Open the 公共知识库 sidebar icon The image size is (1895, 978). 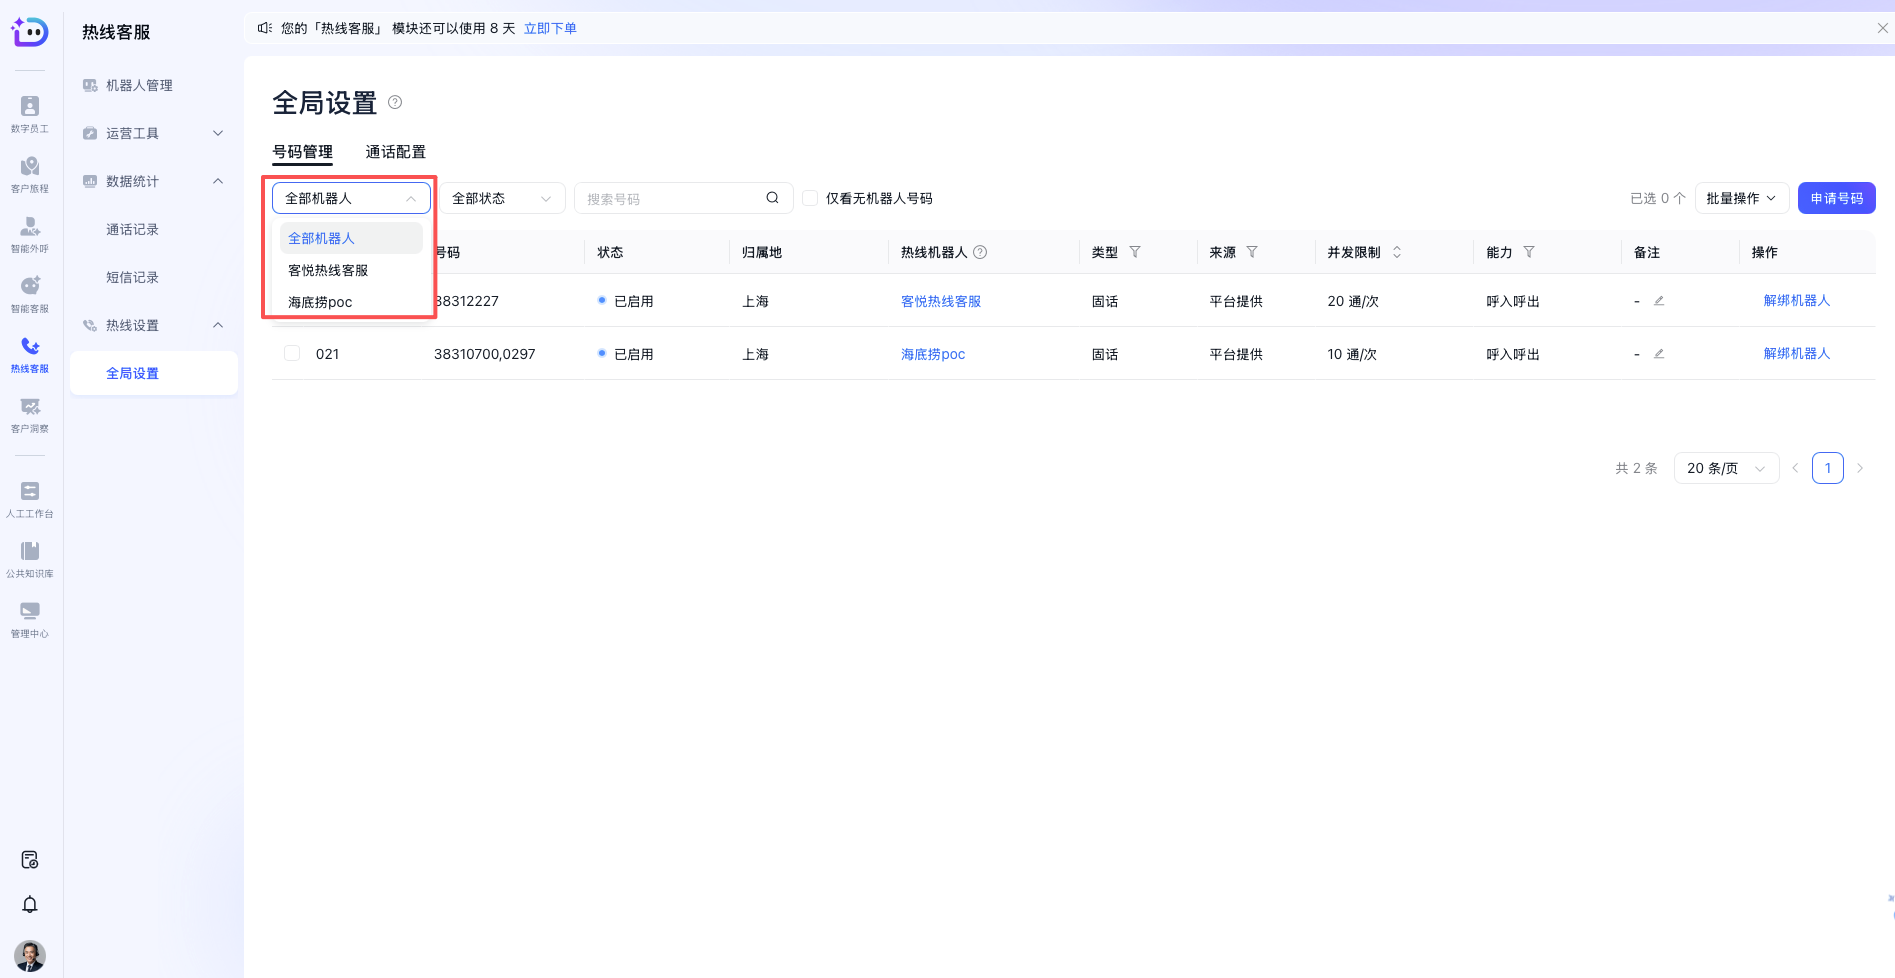pyautogui.click(x=30, y=558)
